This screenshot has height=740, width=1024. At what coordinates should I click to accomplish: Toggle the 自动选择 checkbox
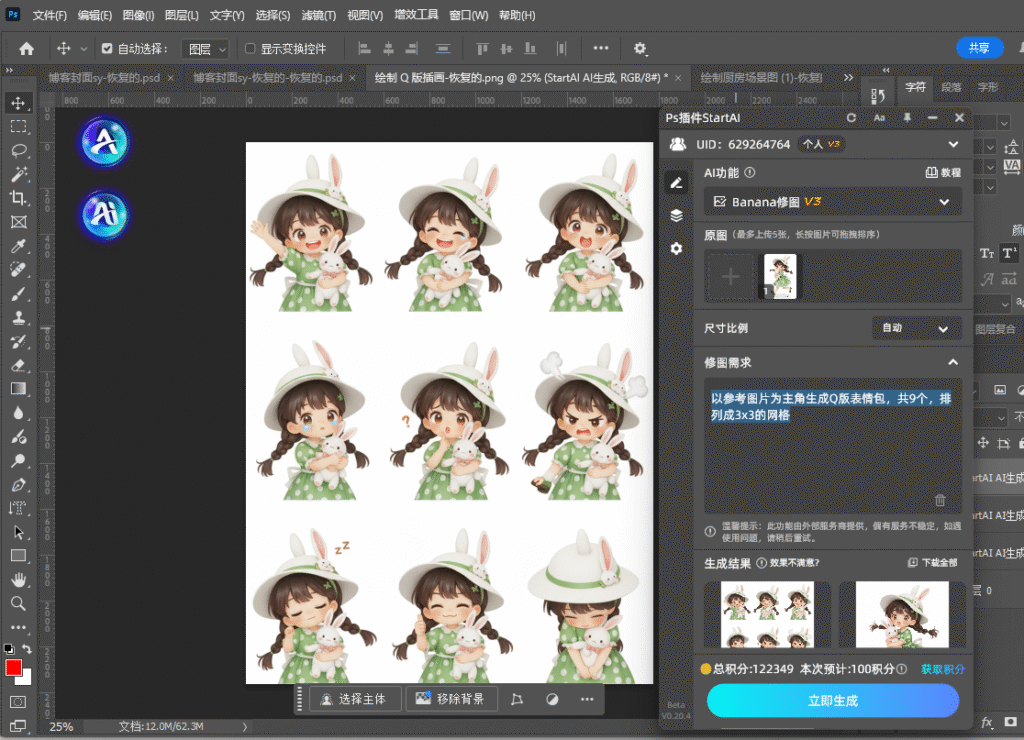tap(107, 48)
